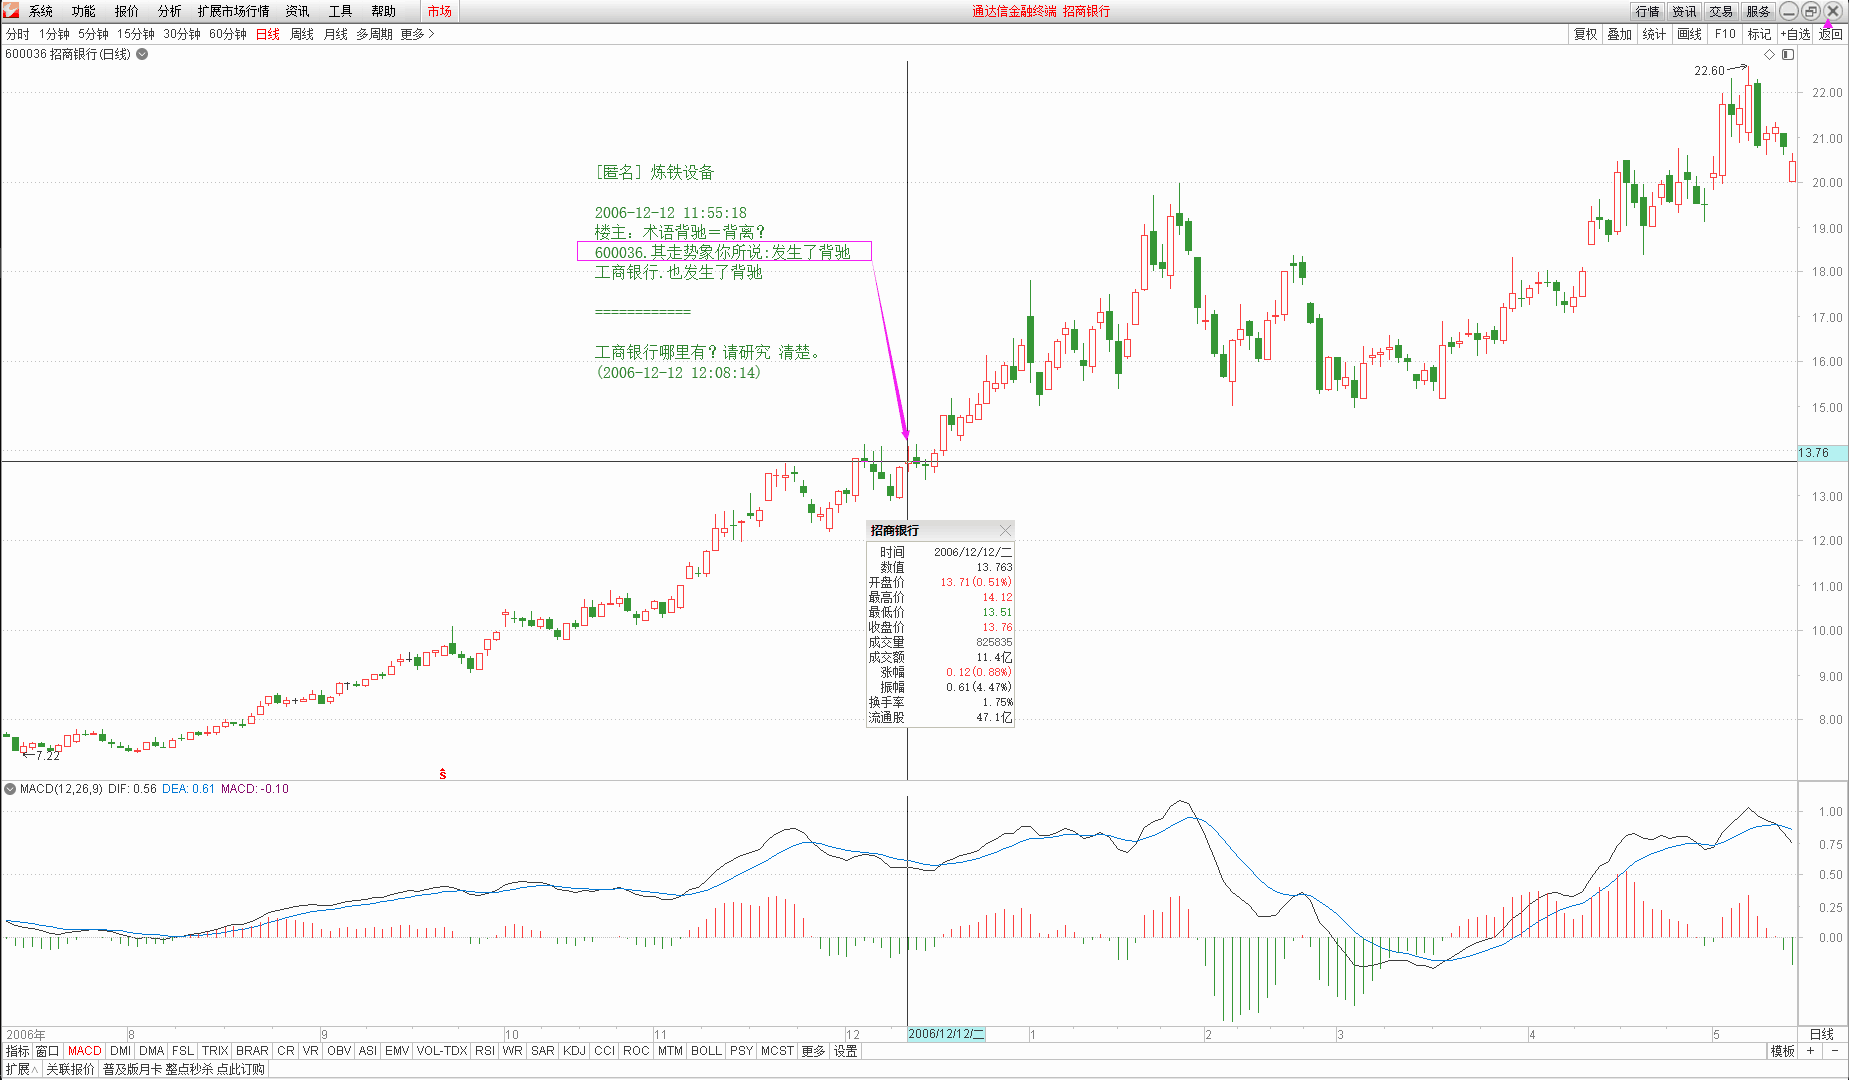The width and height of the screenshot is (1849, 1080).
Task: Open the 工具 menu
Action: point(340,11)
